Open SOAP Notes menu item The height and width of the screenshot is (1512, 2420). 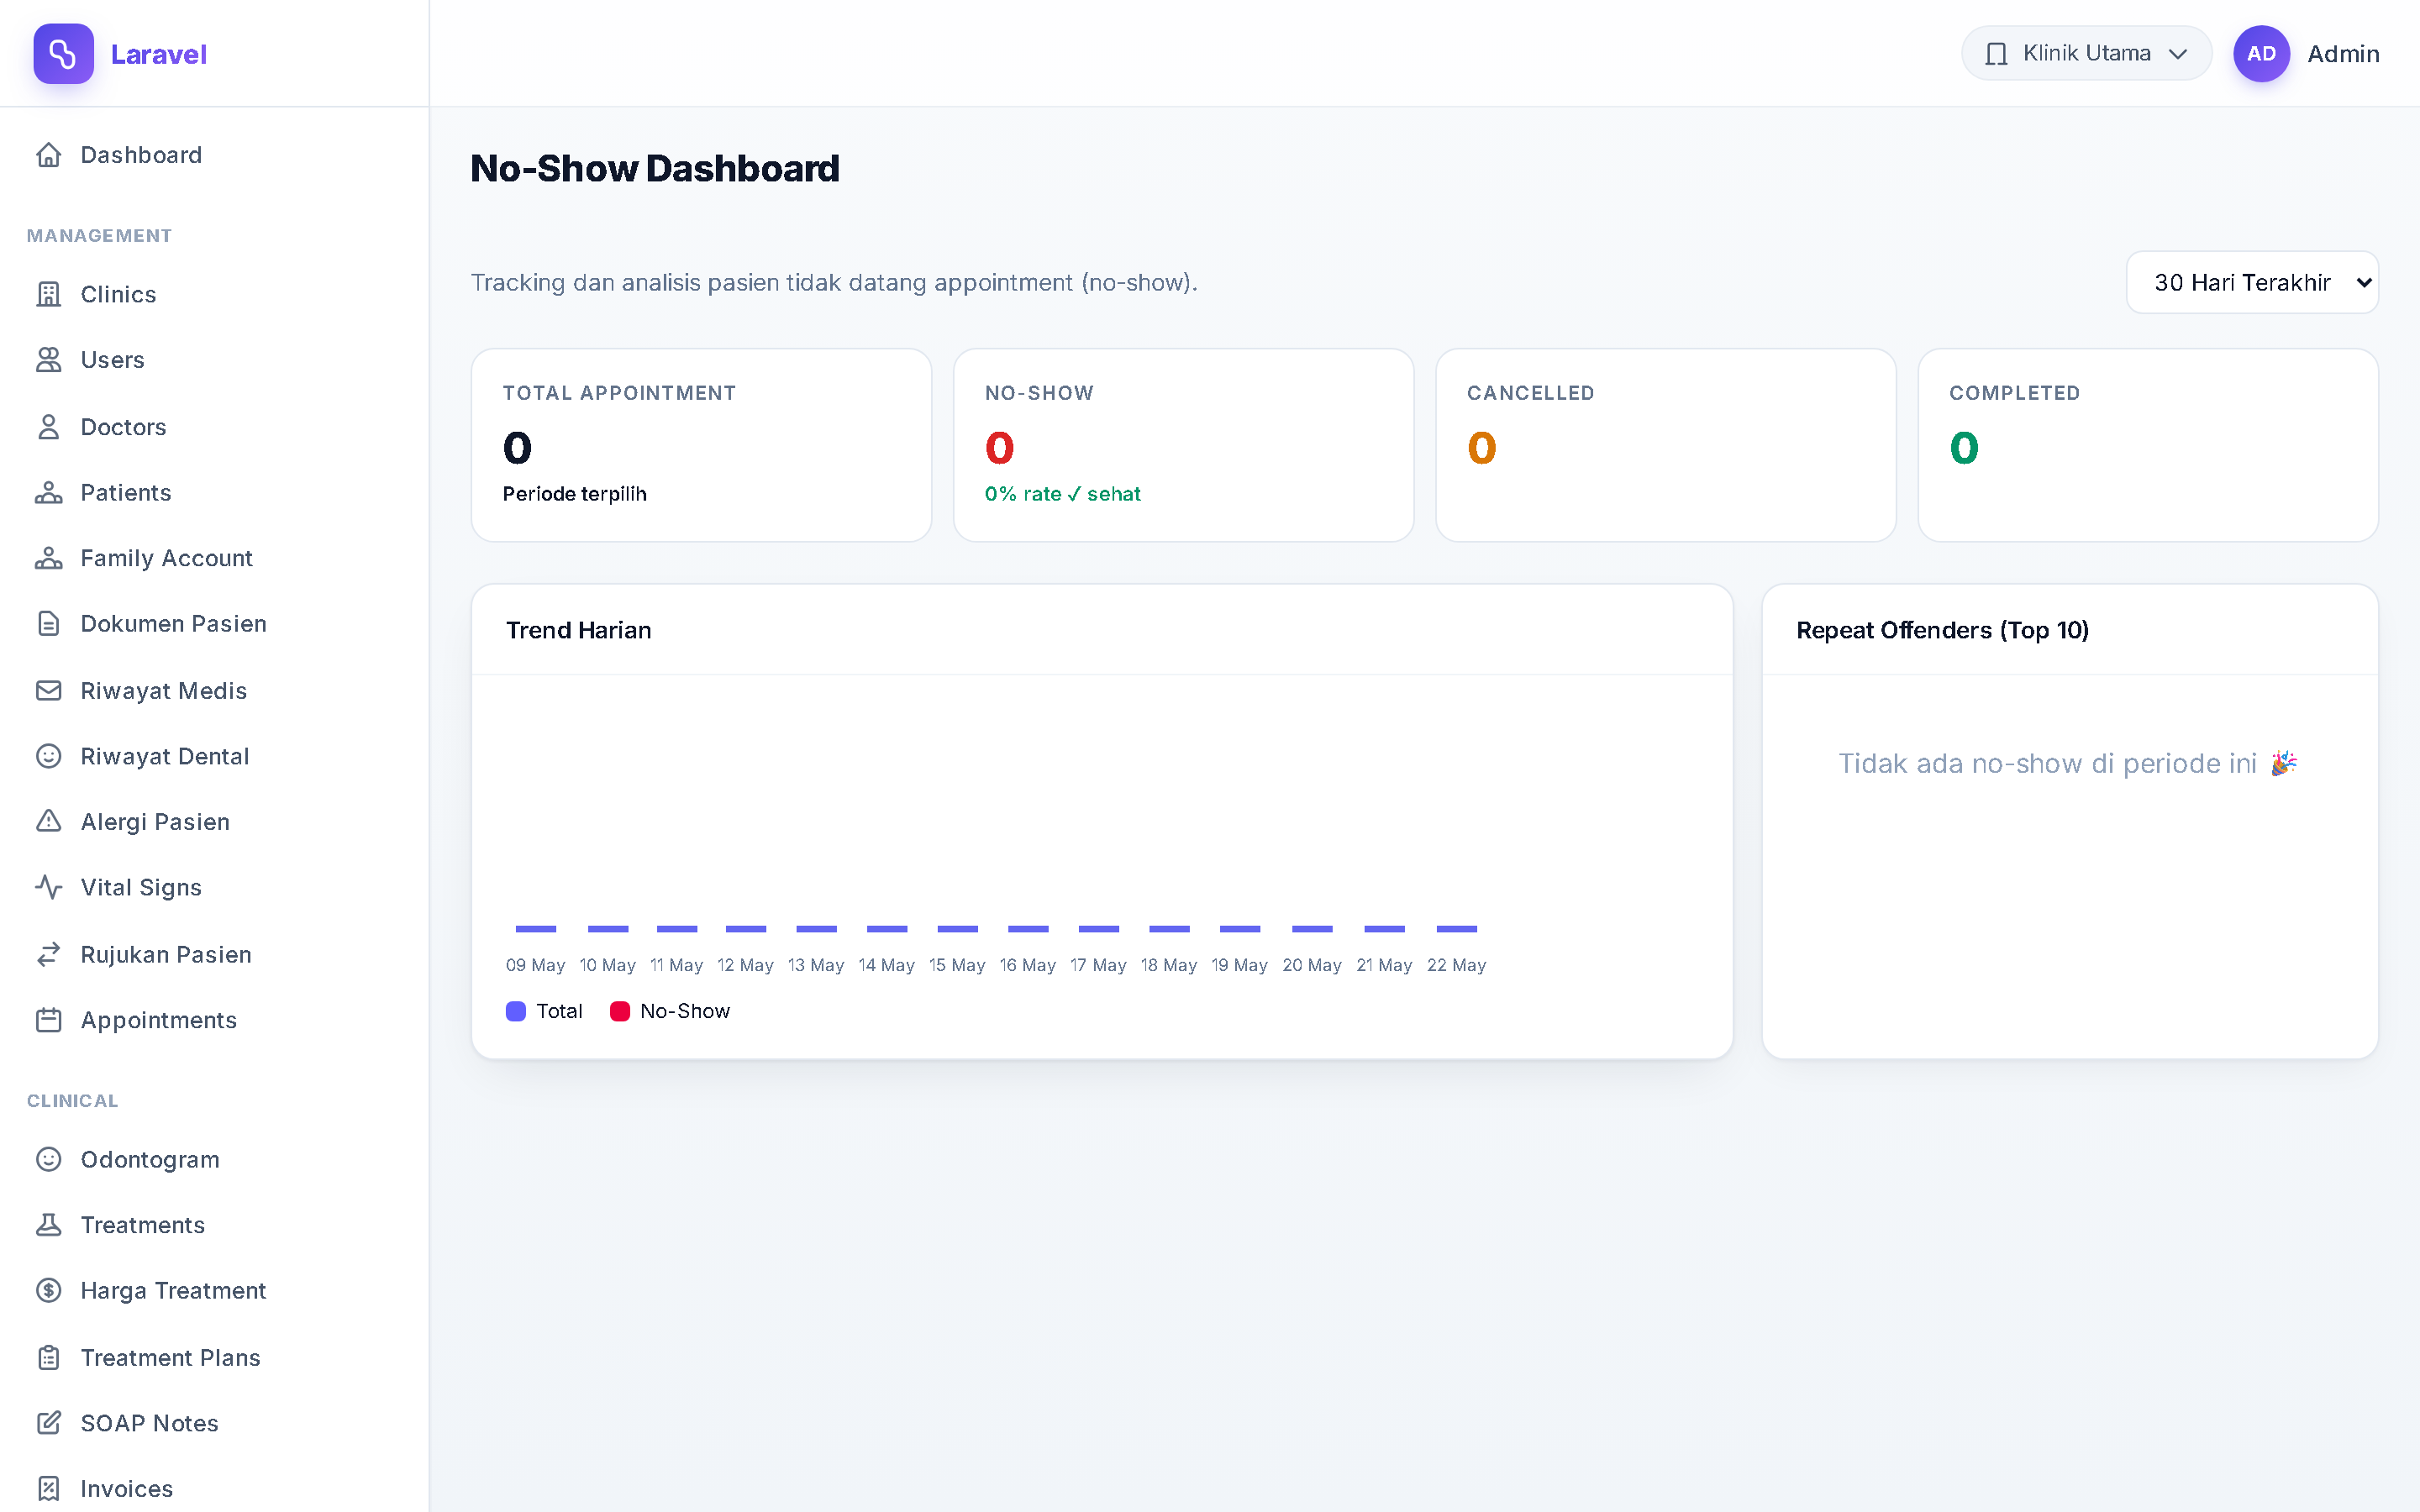pos(214,1423)
